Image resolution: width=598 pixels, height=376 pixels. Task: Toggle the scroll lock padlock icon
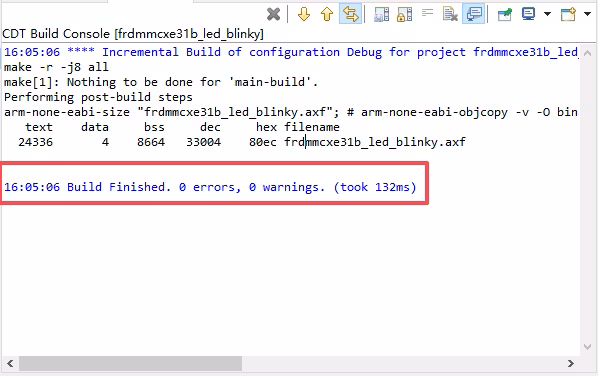pos(404,14)
